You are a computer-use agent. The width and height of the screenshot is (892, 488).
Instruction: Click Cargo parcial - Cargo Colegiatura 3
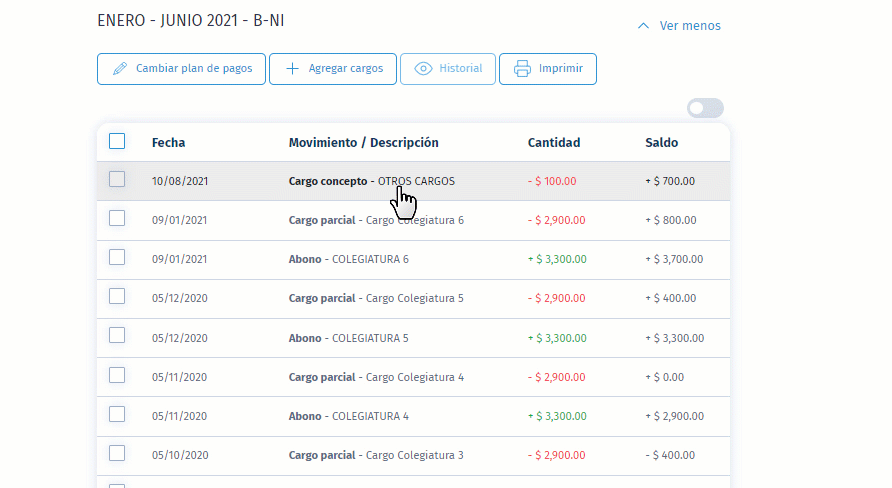(376, 456)
